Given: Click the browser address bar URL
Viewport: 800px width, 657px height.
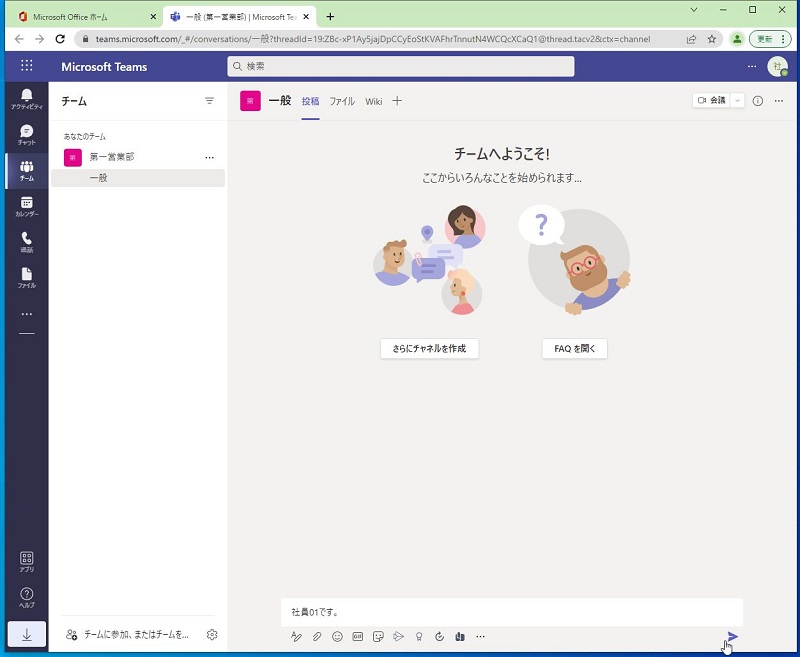Looking at the screenshot, I should [372, 39].
